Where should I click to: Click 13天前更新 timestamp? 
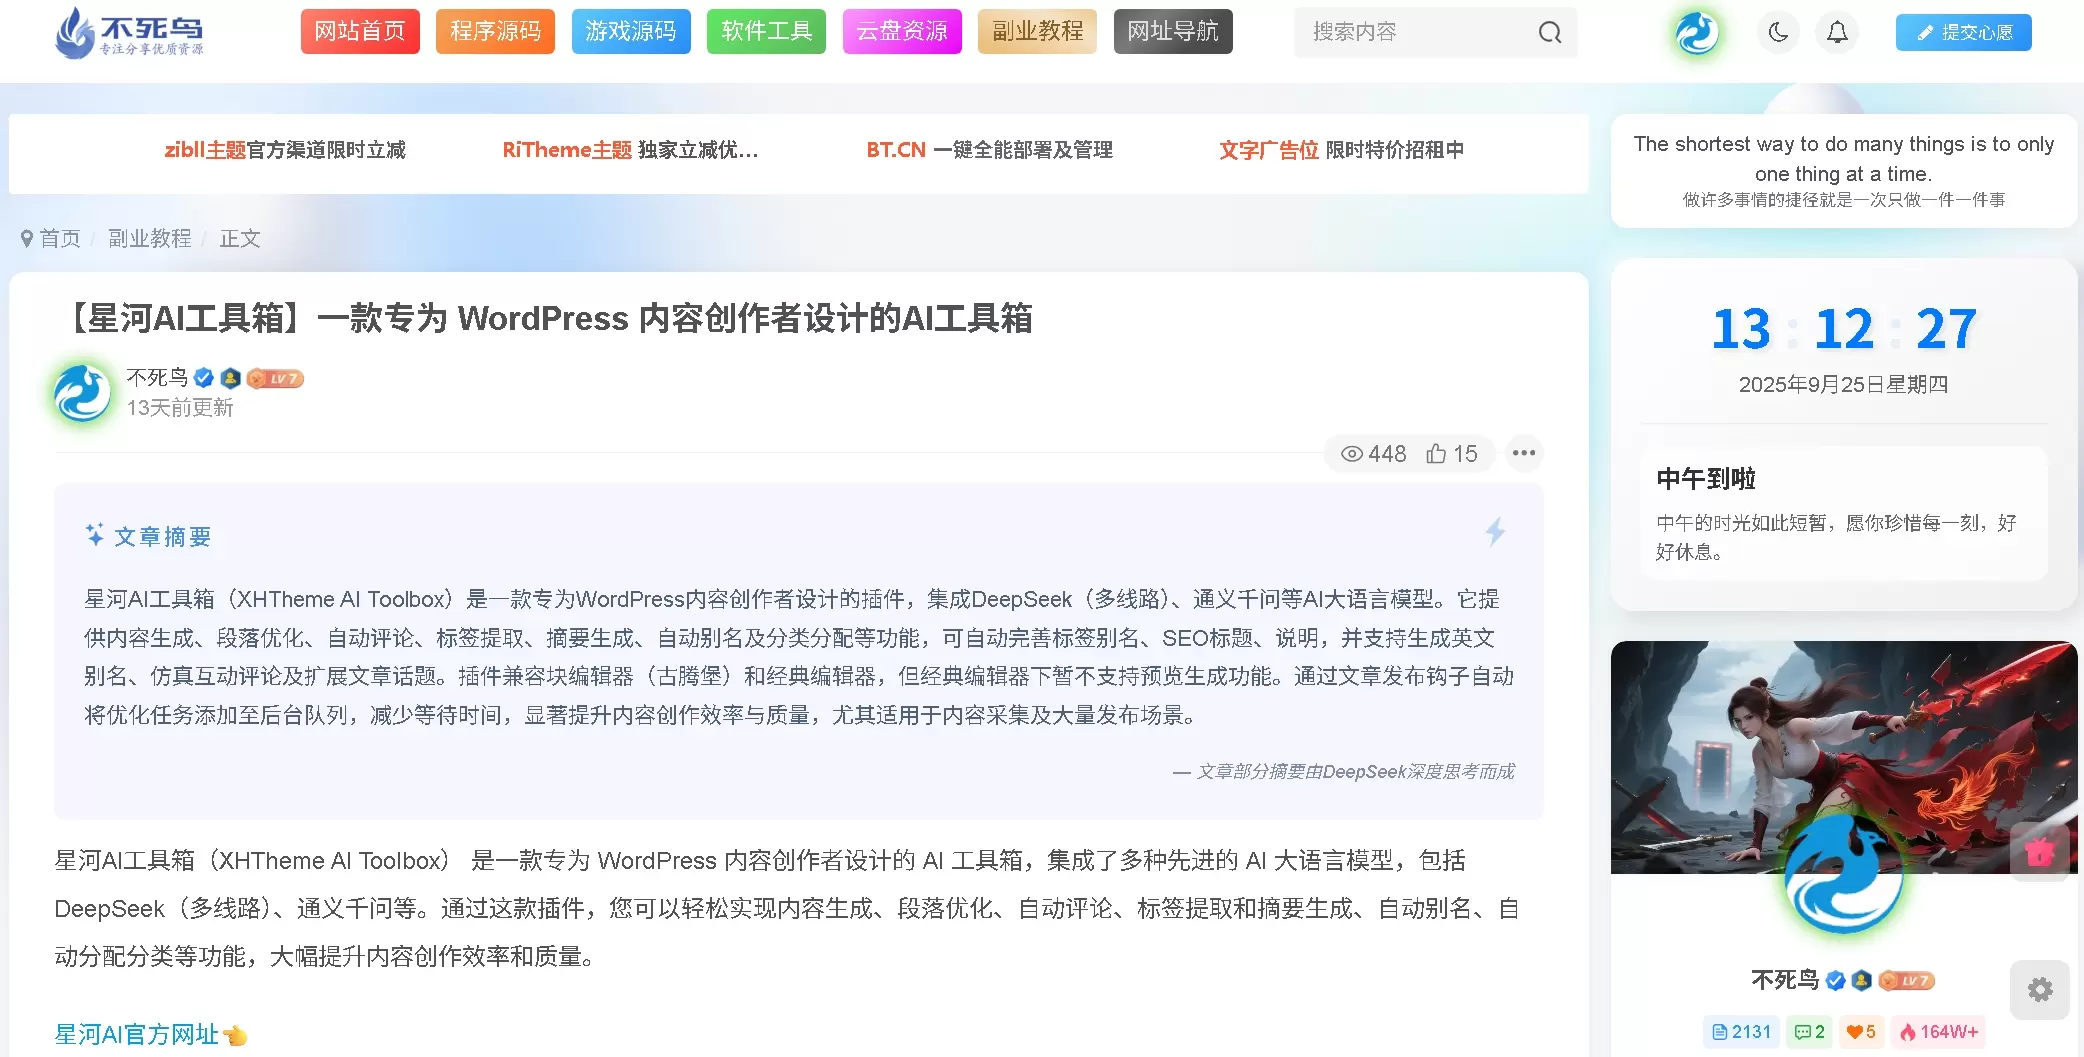pos(180,408)
